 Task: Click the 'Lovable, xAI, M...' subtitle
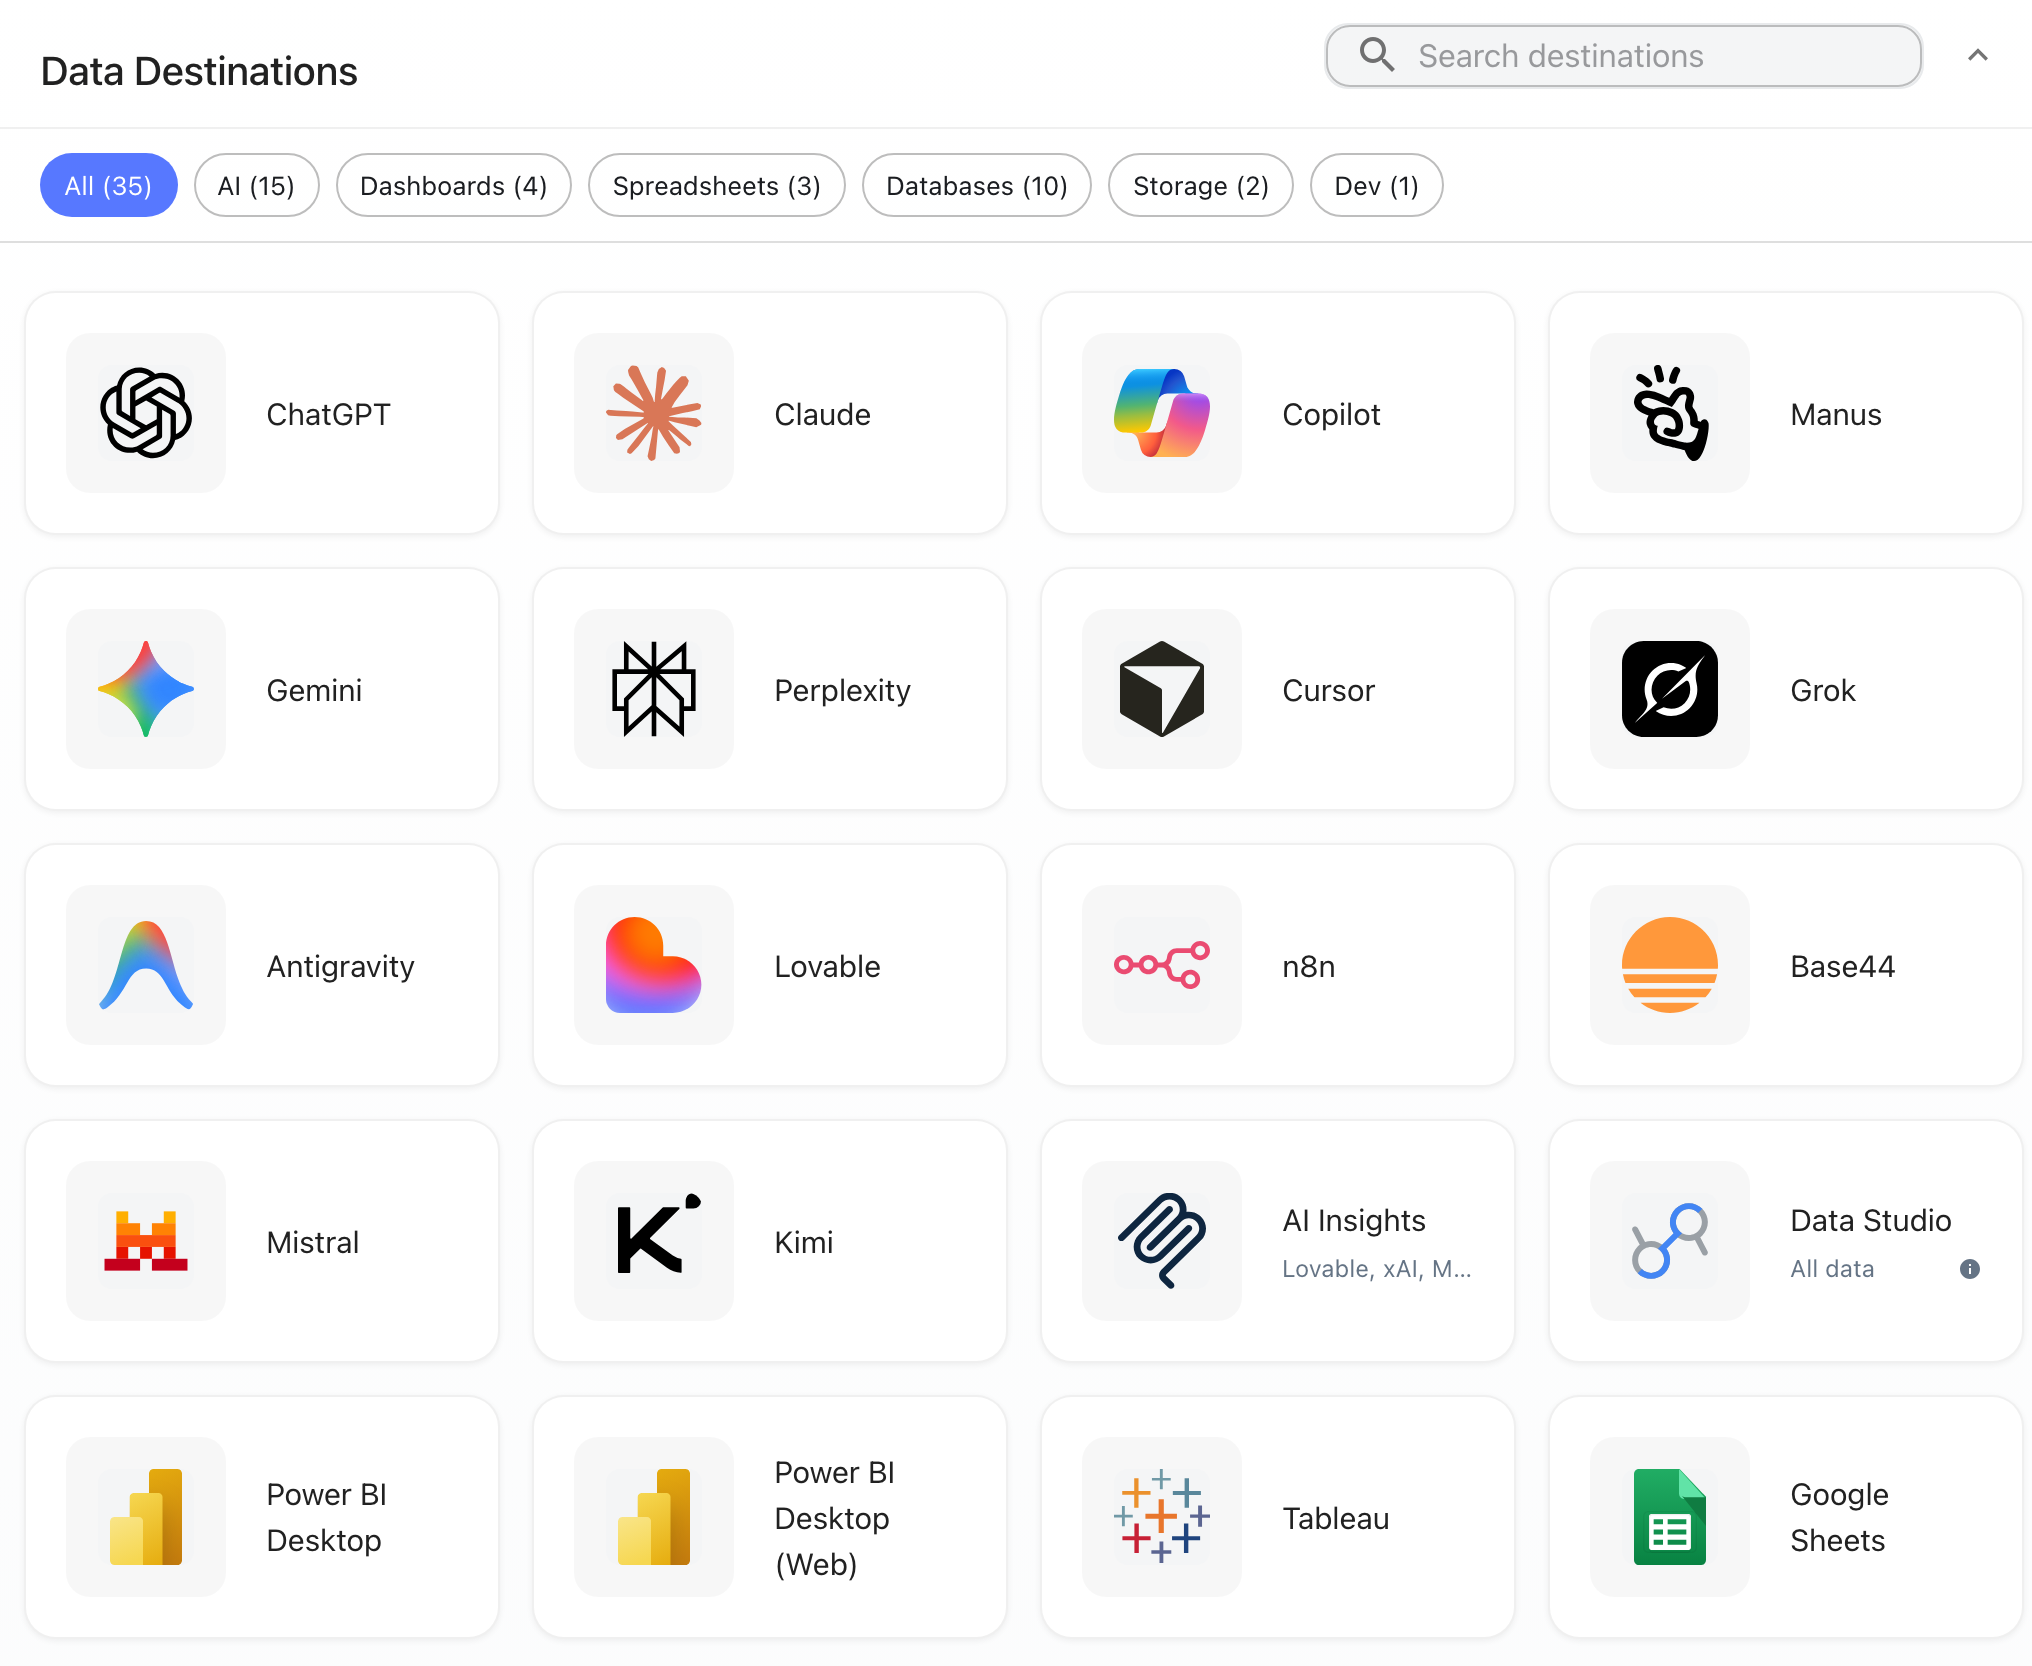coord(1377,1269)
